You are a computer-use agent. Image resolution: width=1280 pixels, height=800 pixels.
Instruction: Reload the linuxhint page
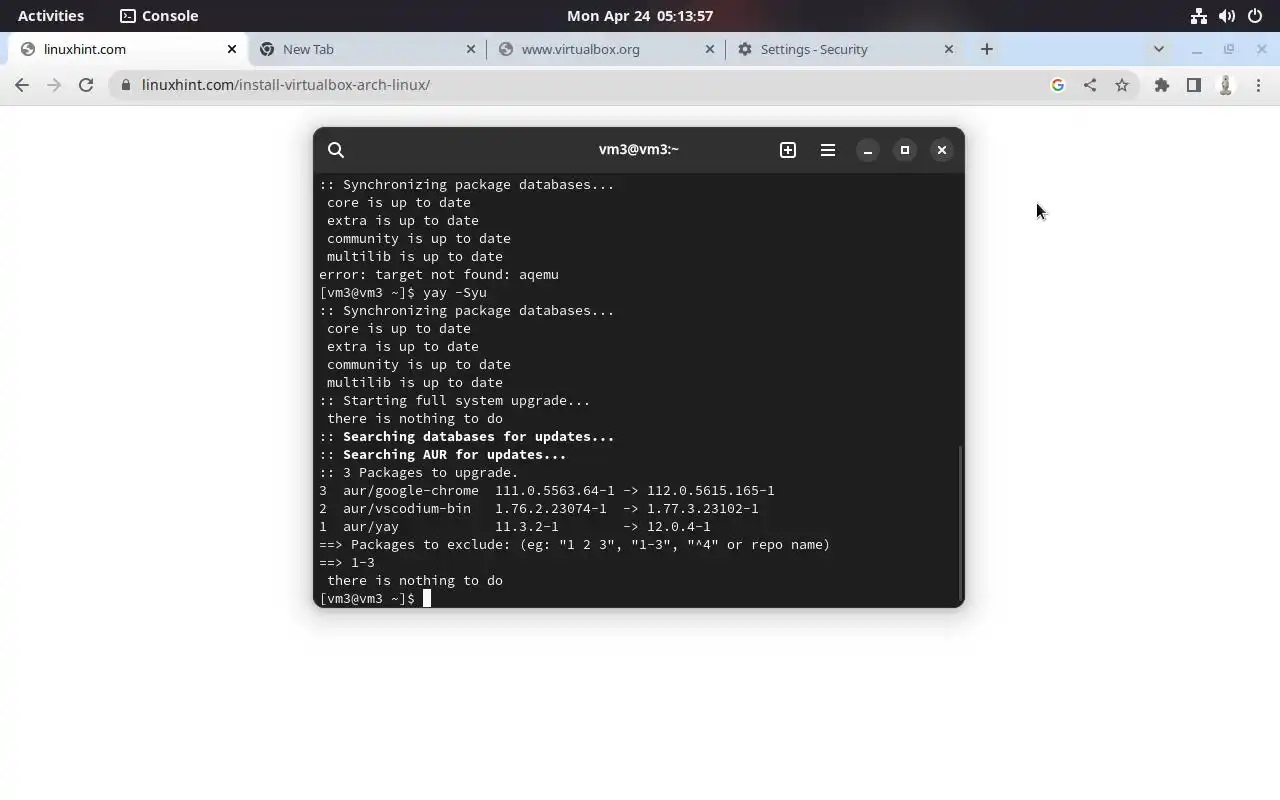86,85
